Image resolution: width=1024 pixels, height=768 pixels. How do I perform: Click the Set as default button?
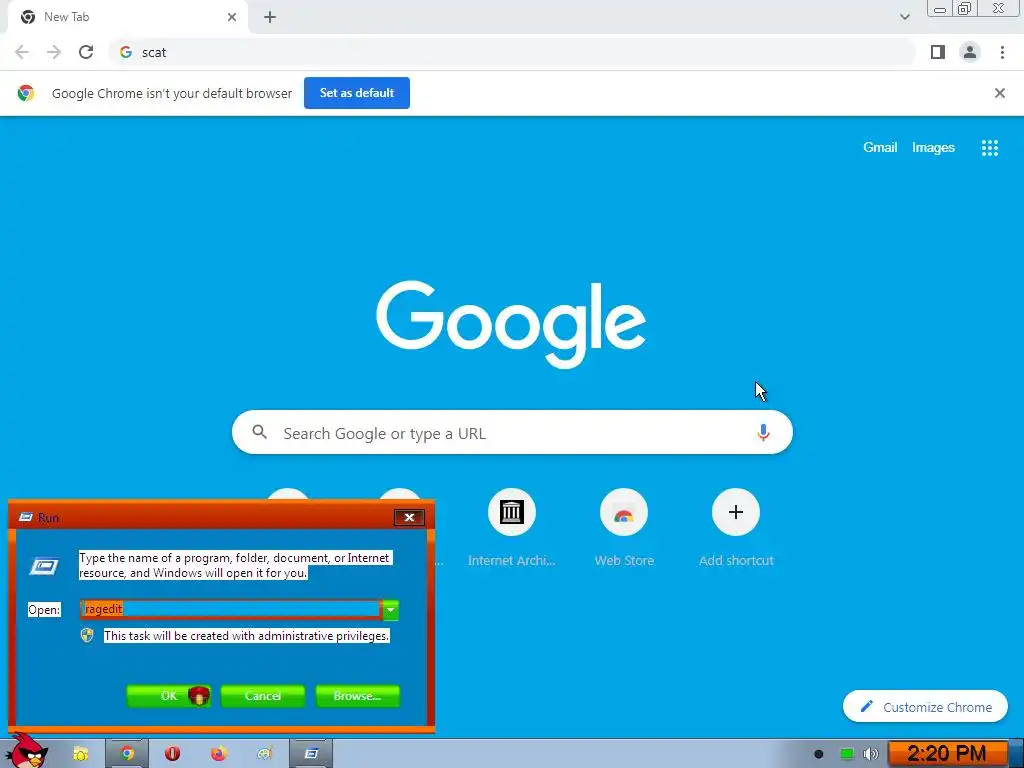[x=357, y=93]
